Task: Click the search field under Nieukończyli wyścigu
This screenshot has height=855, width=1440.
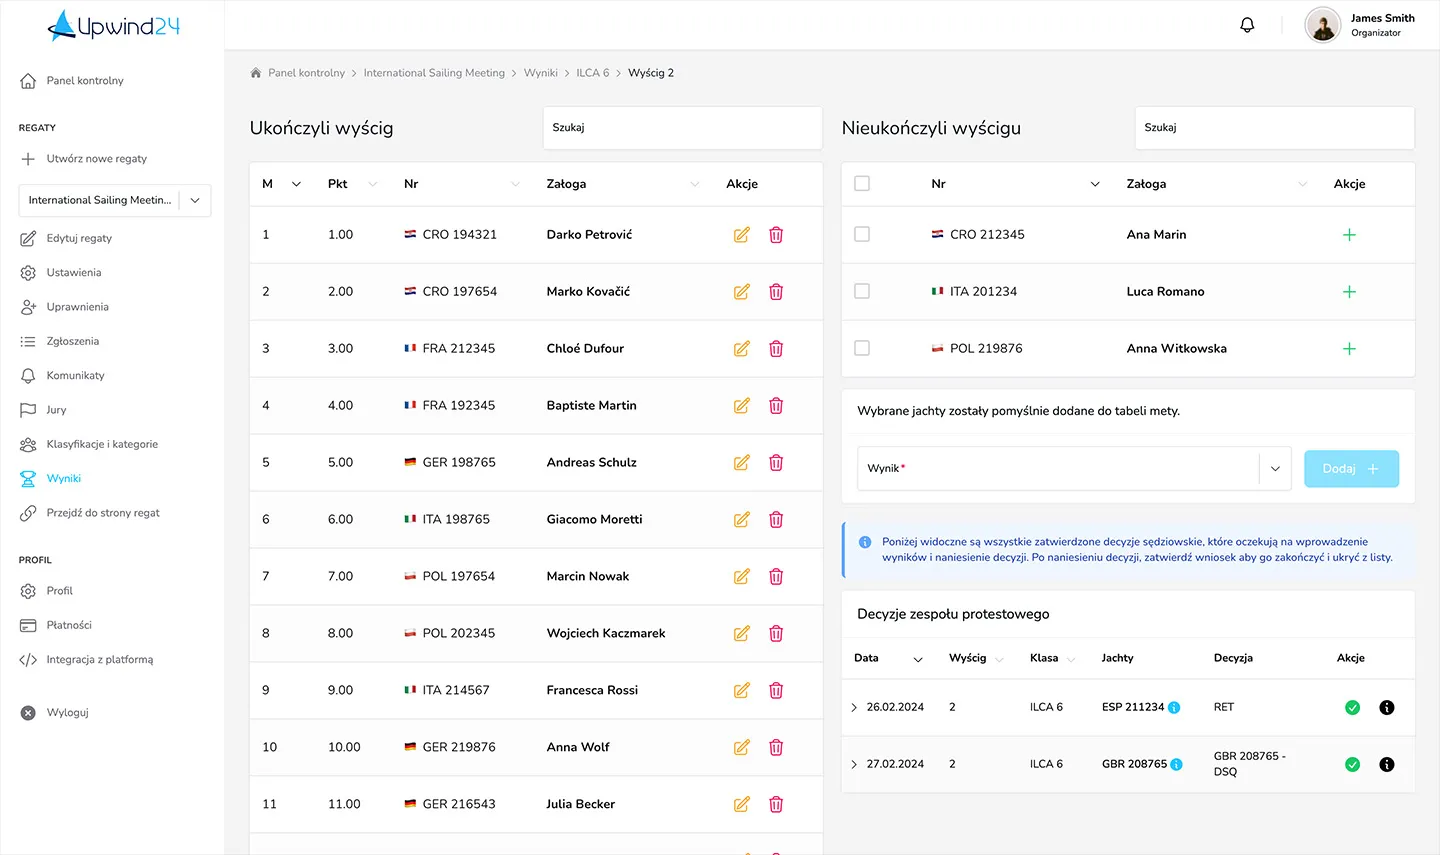Action: point(1274,128)
